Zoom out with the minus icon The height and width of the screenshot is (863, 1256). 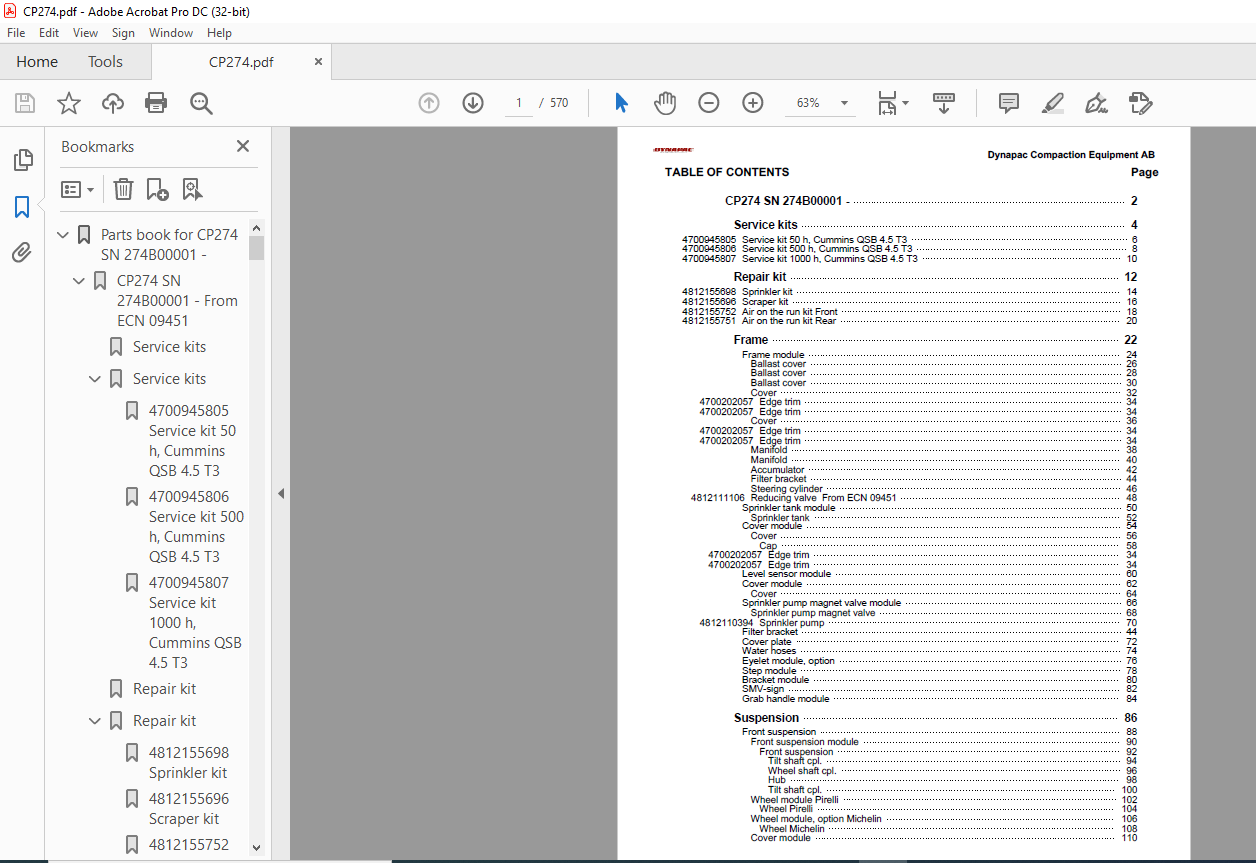[709, 103]
